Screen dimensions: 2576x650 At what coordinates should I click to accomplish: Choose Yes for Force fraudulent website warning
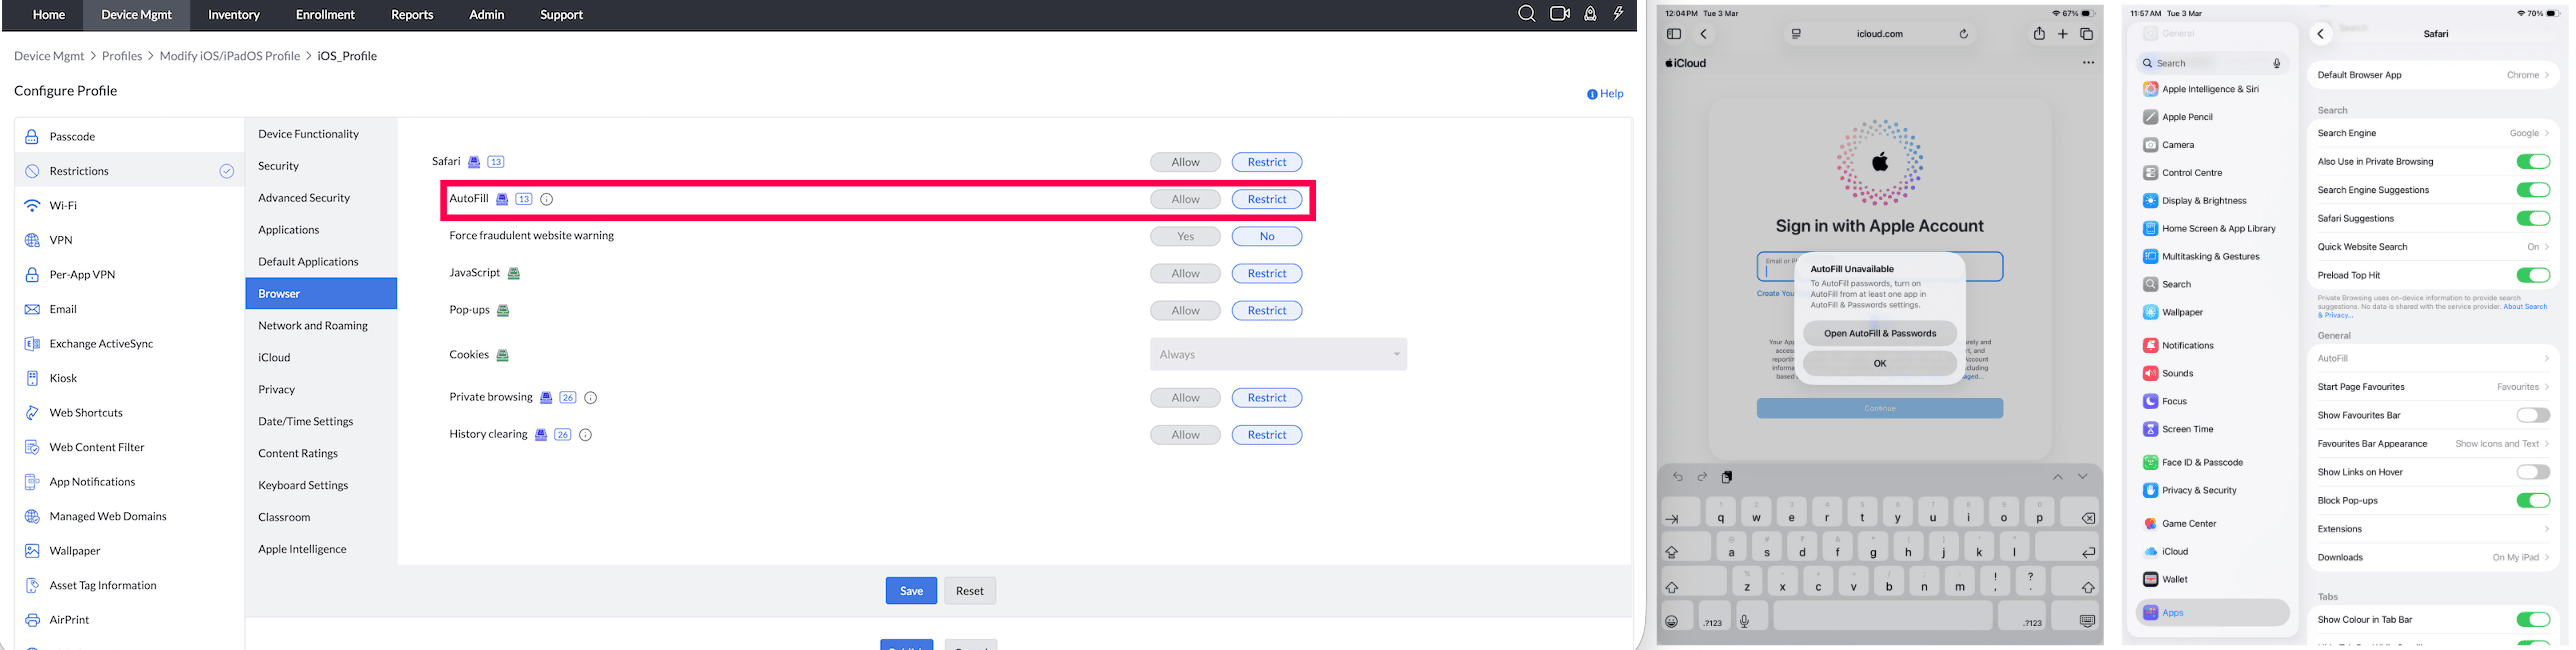(1185, 236)
